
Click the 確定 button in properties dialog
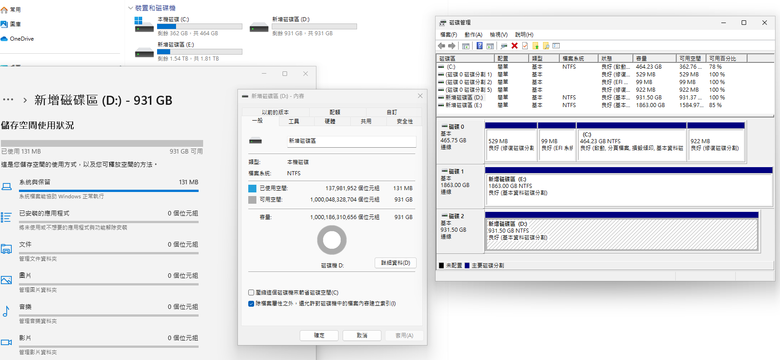319,336
